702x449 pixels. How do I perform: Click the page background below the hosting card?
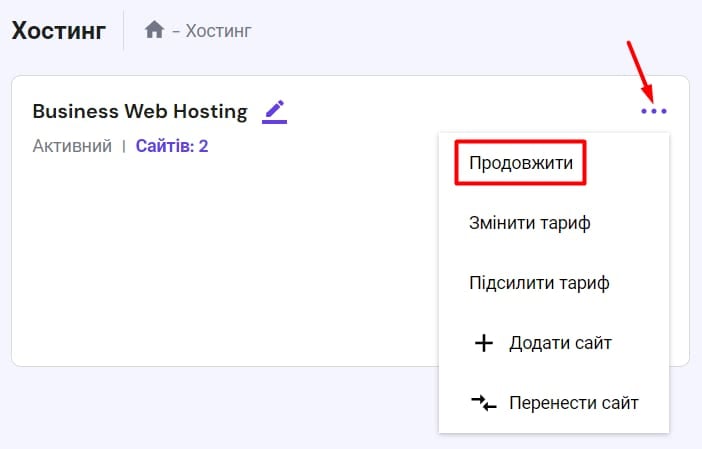220,410
